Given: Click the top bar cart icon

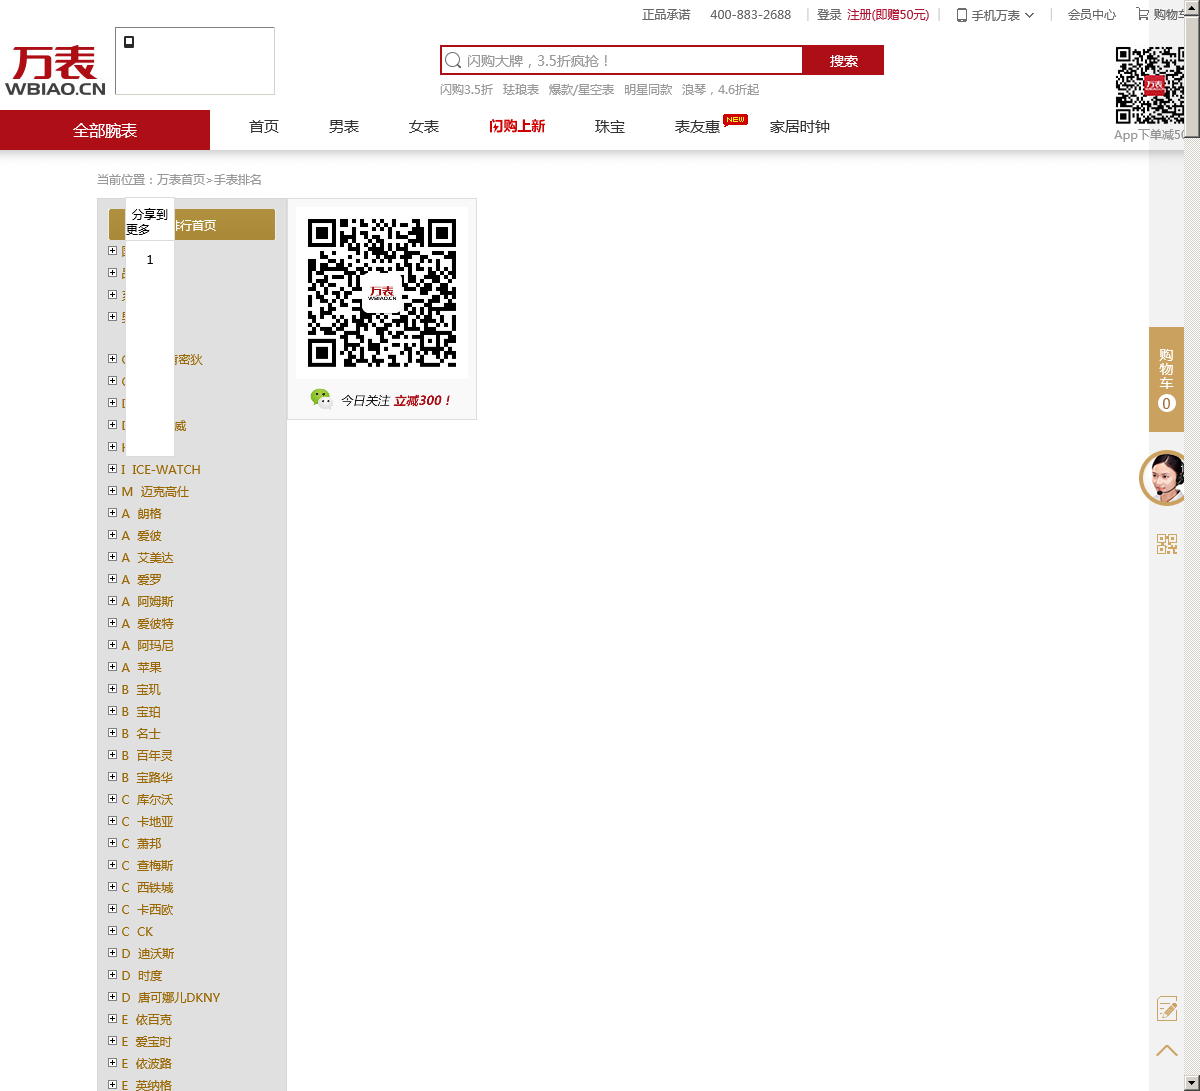Looking at the screenshot, I should 1142,14.
